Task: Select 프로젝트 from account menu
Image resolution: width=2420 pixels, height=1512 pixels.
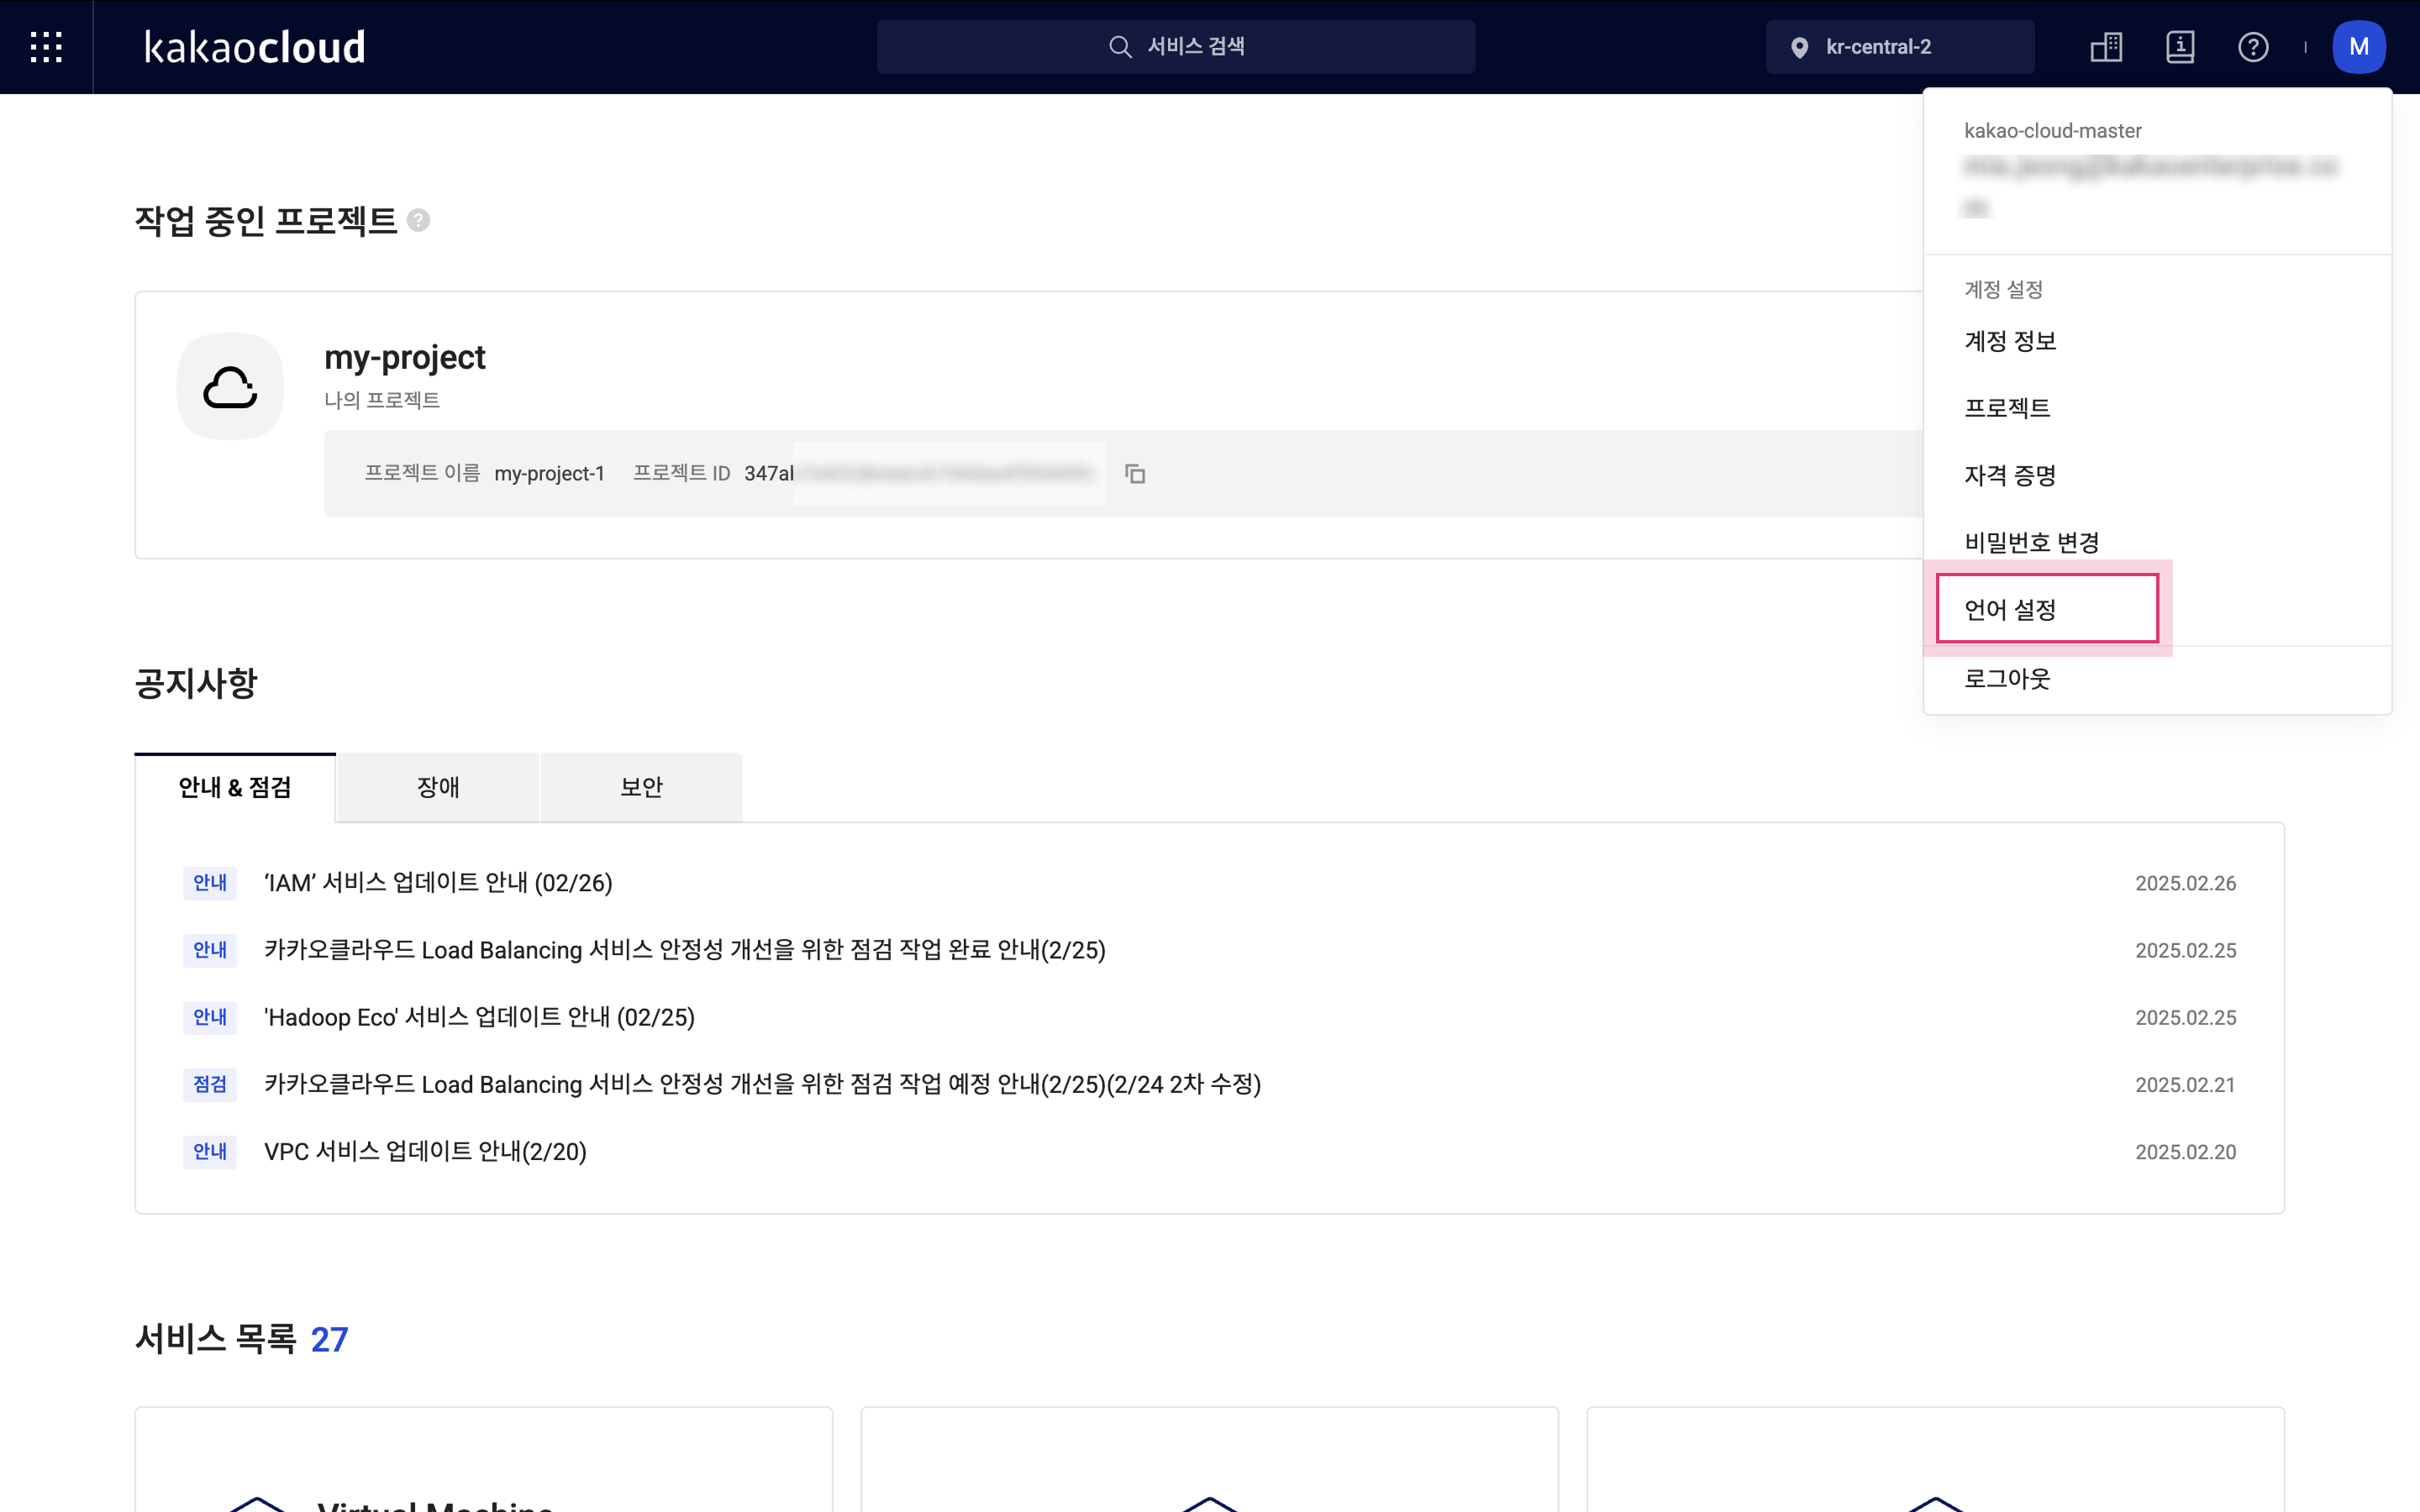Action: 2007,408
